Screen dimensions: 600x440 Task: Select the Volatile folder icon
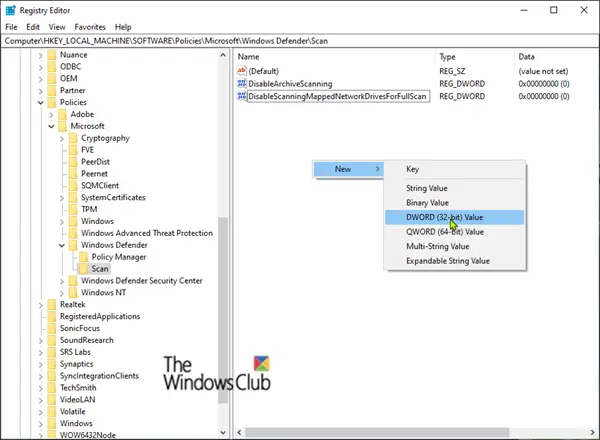[x=52, y=411]
